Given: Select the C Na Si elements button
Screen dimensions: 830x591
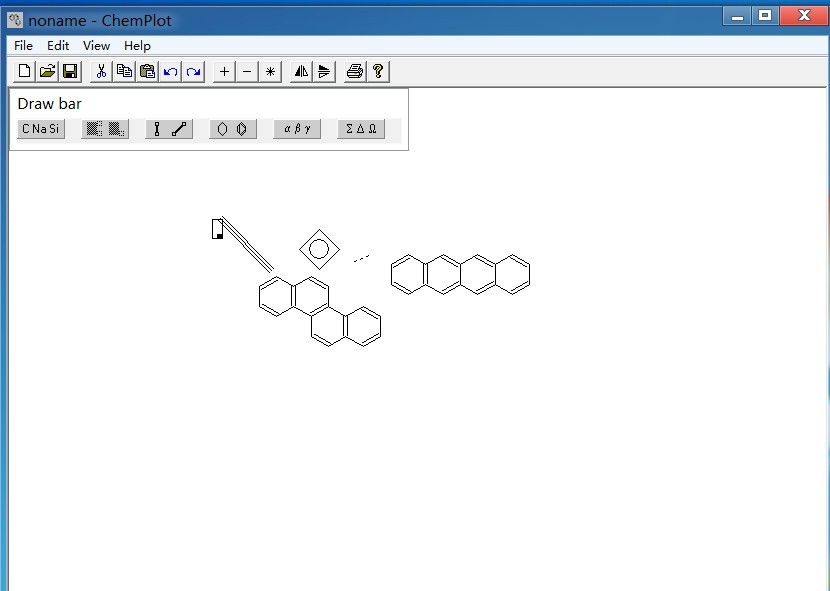Looking at the screenshot, I should (41, 129).
